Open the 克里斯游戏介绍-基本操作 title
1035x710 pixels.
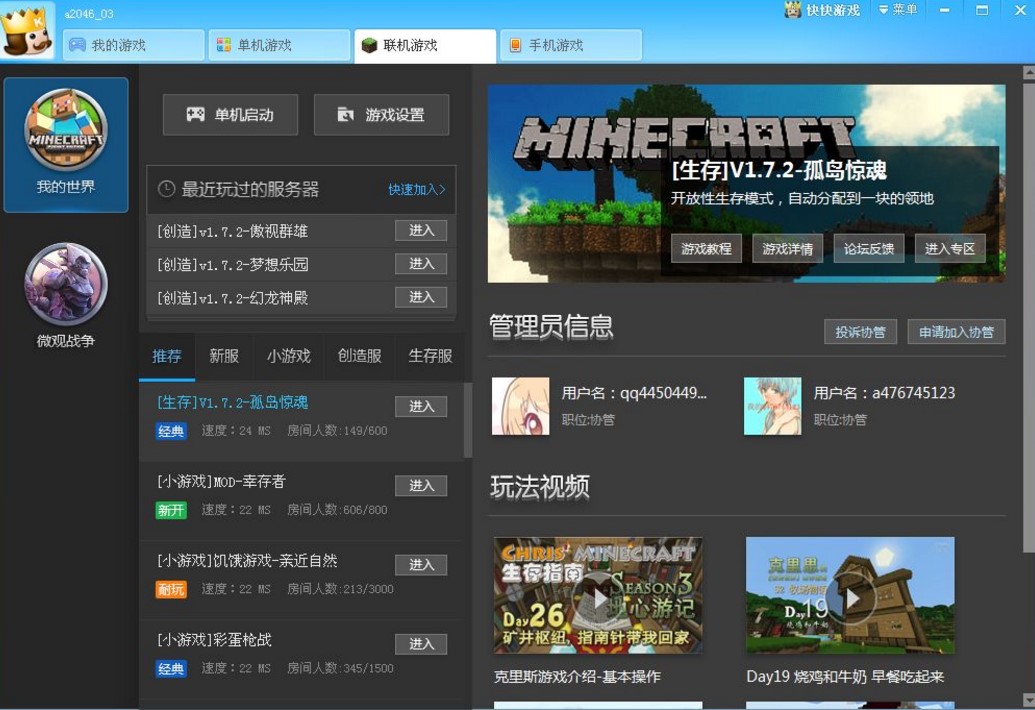pos(577,677)
